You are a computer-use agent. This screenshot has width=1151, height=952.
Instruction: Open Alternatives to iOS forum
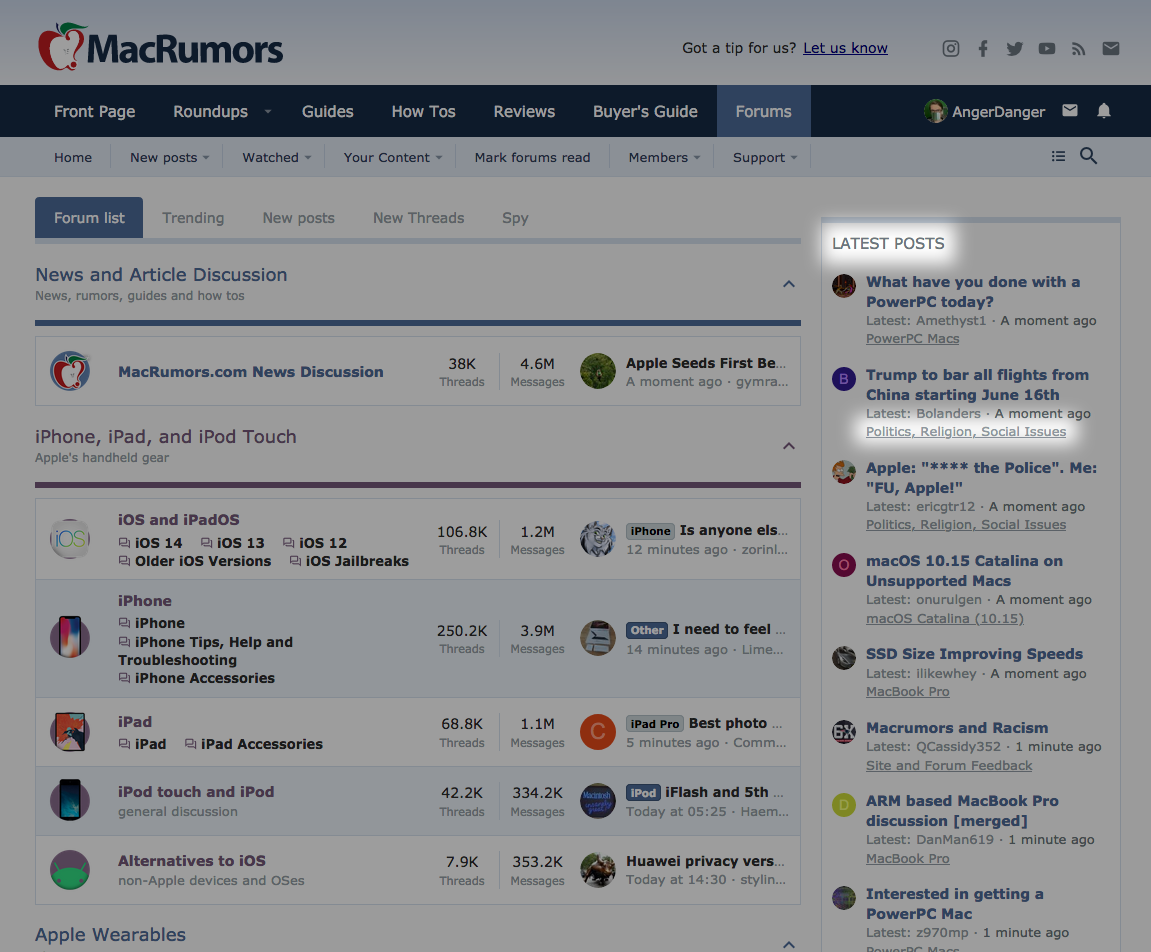click(192, 861)
